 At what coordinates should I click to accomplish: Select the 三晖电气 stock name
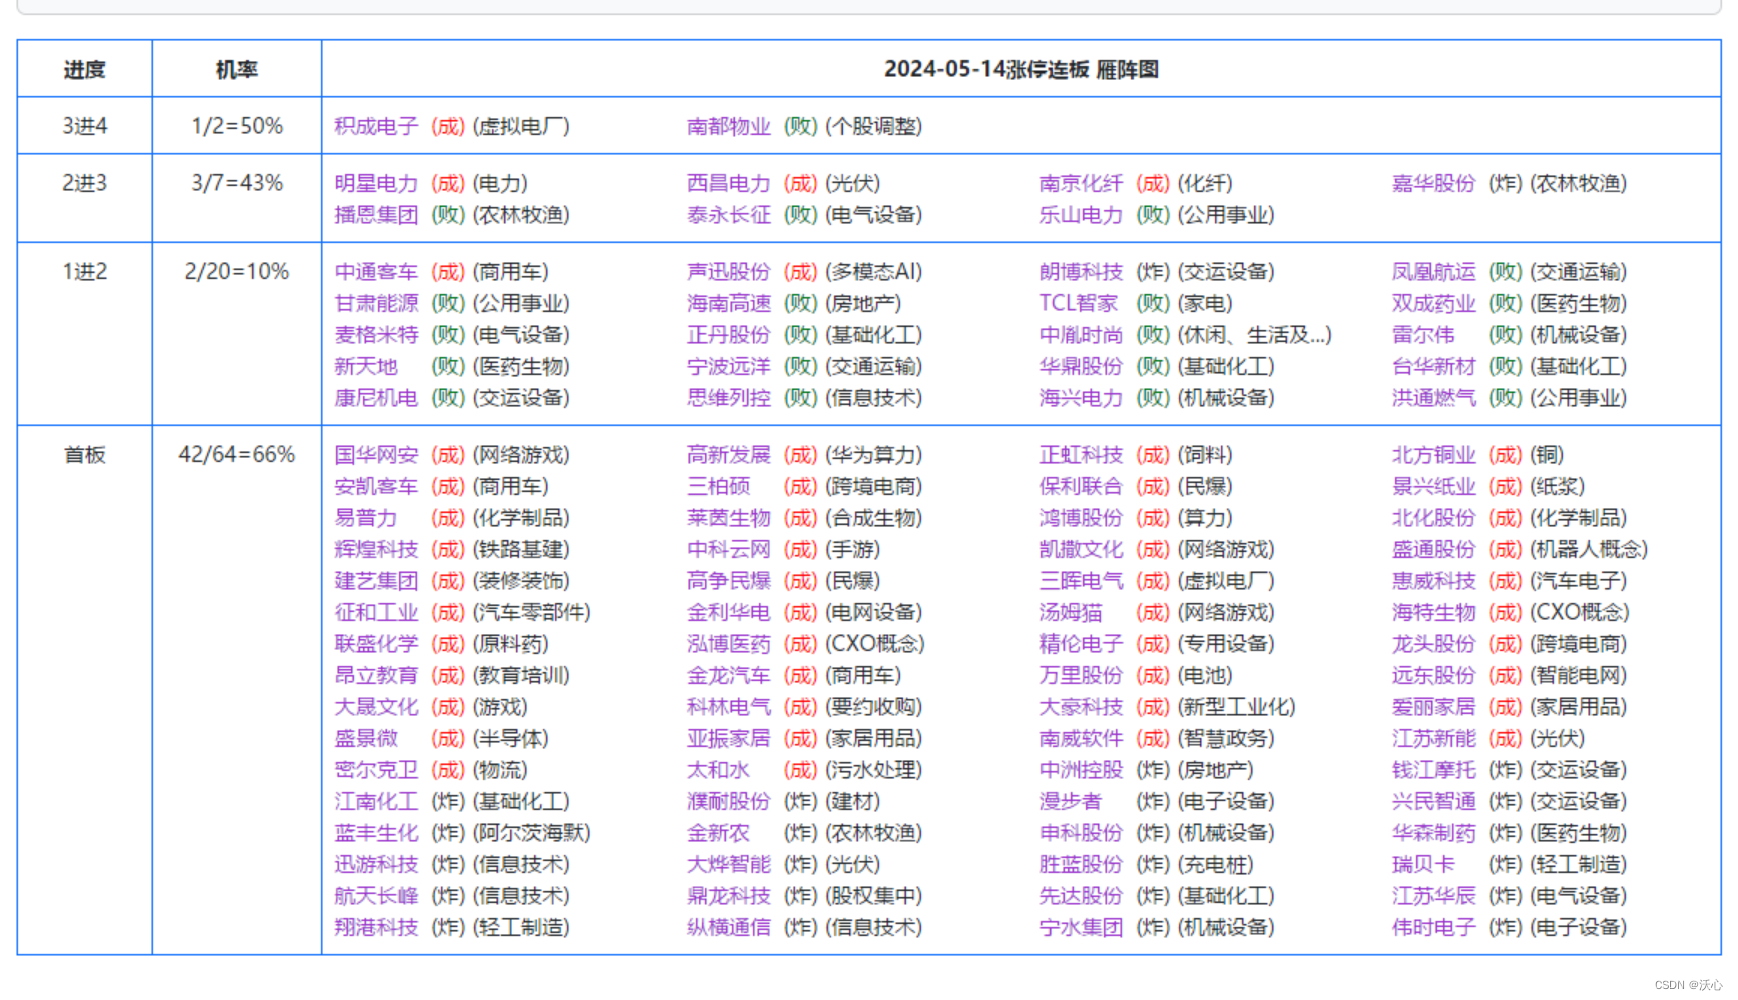[x=1081, y=581]
